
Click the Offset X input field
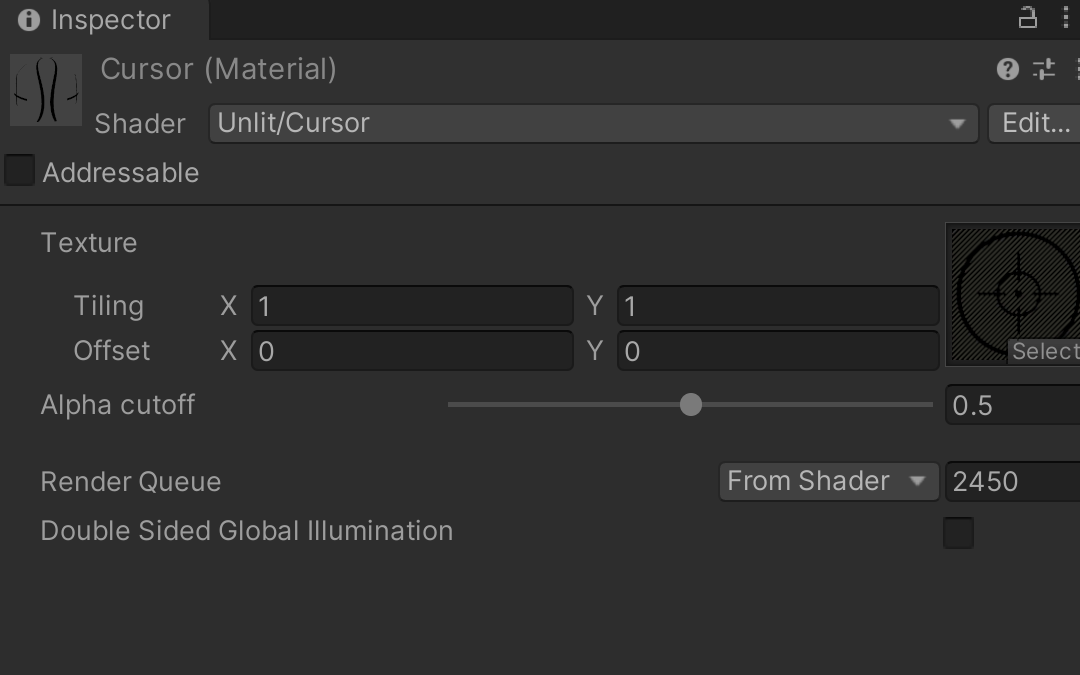tap(412, 351)
